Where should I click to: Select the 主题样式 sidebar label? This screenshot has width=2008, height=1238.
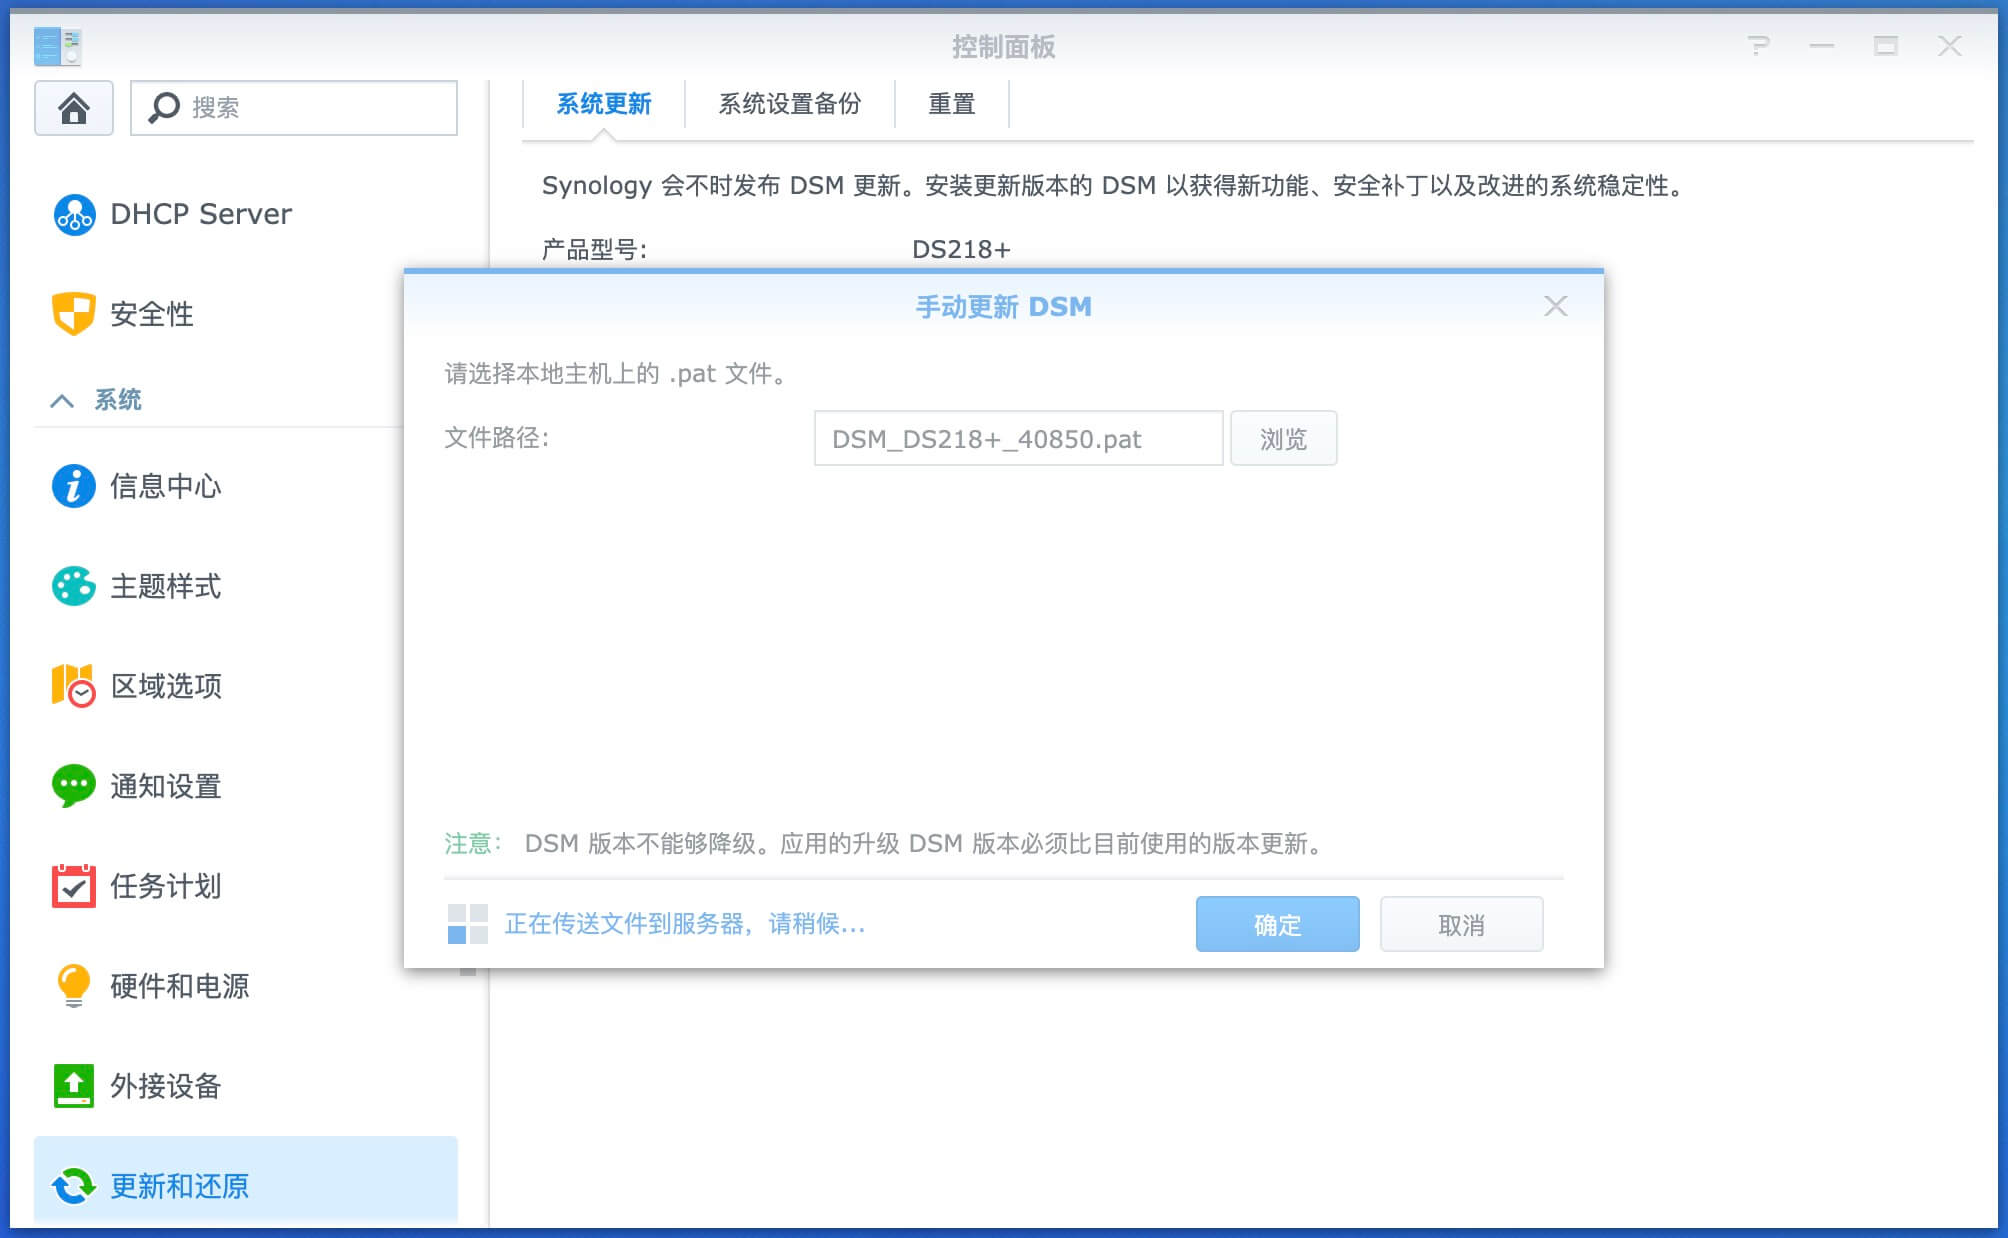pos(166,586)
